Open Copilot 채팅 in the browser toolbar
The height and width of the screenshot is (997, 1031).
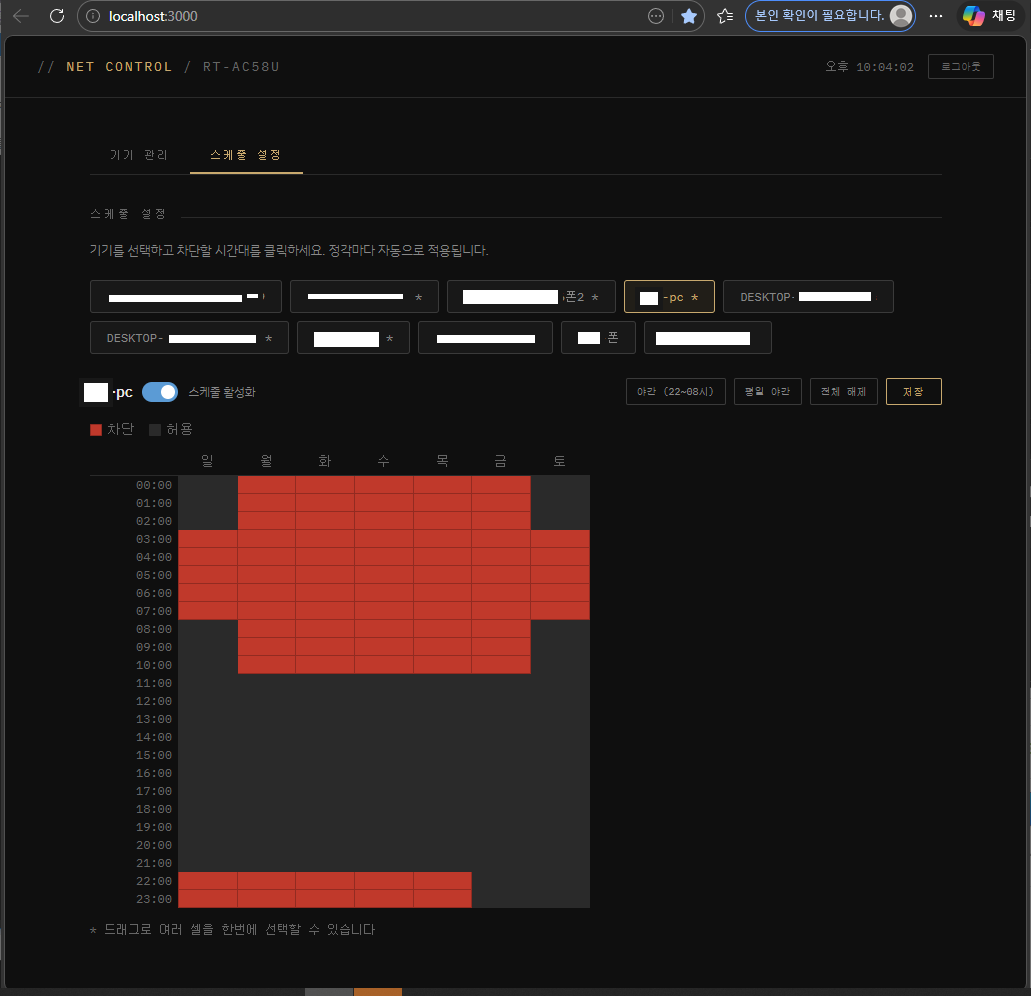pyautogui.click(x=989, y=16)
